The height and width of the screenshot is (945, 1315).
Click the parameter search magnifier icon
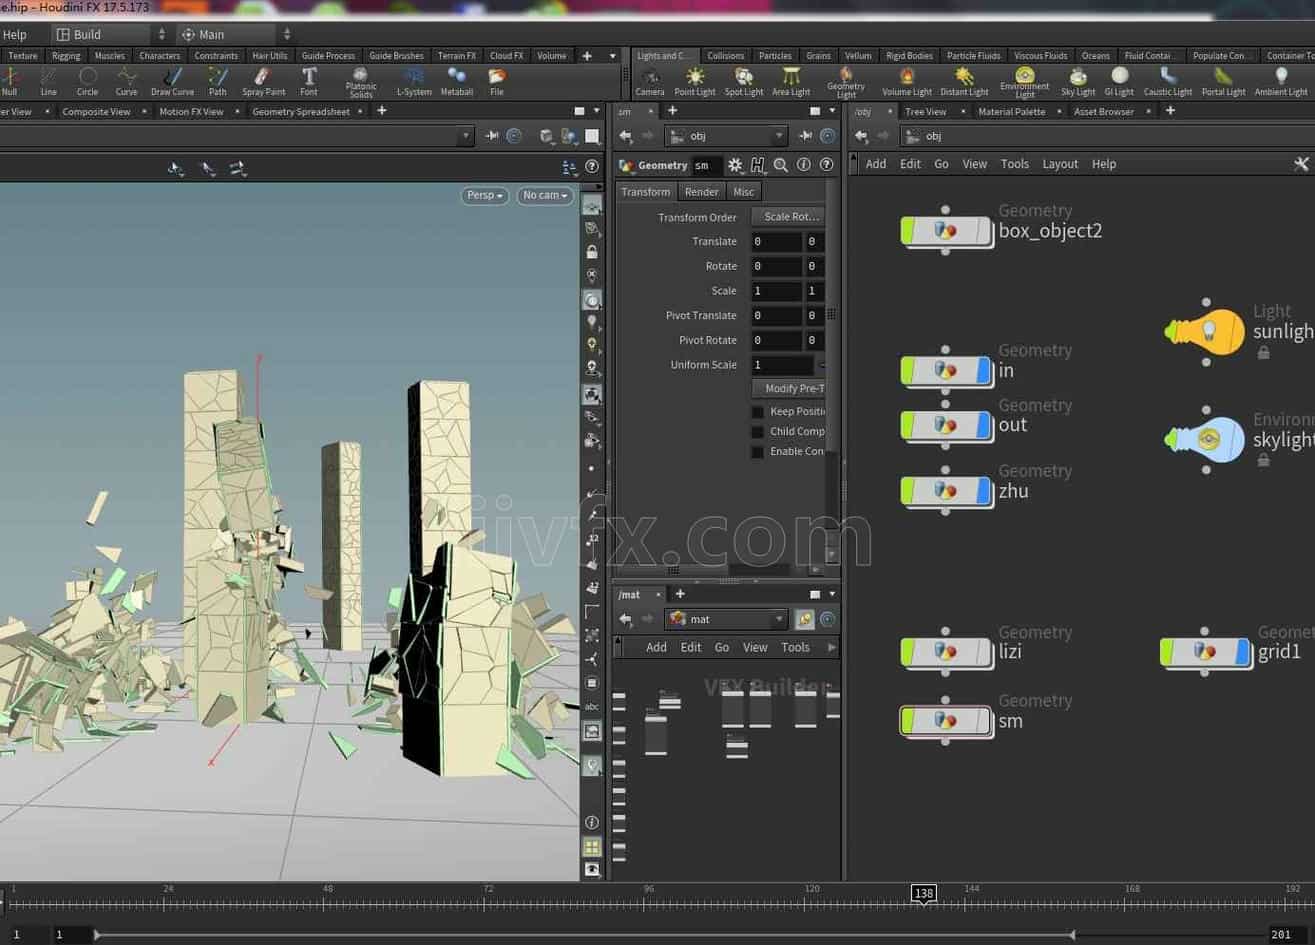tap(781, 165)
